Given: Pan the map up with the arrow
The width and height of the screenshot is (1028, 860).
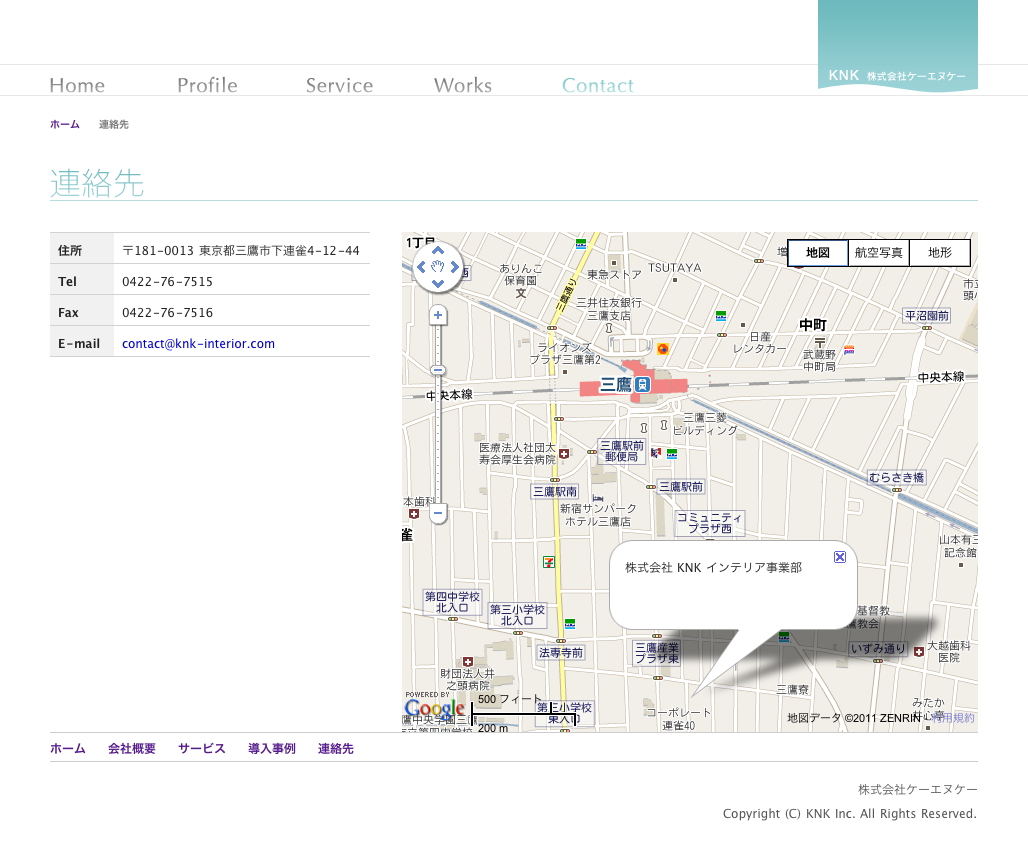Looking at the screenshot, I should [x=437, y=250].
